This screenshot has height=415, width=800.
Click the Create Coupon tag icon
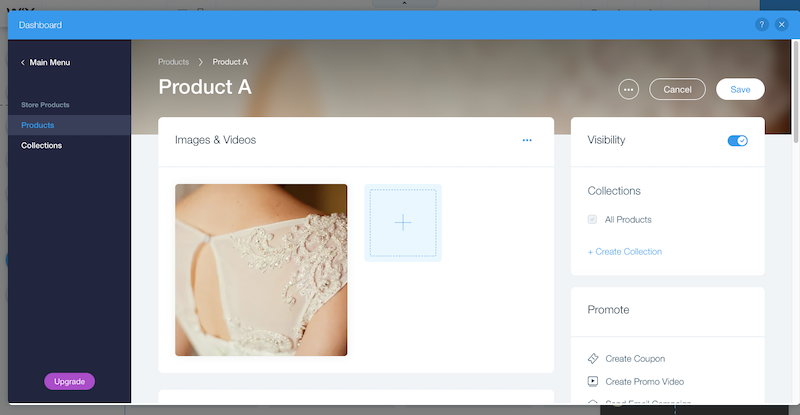pyautogui.click(x=593, y=358)
